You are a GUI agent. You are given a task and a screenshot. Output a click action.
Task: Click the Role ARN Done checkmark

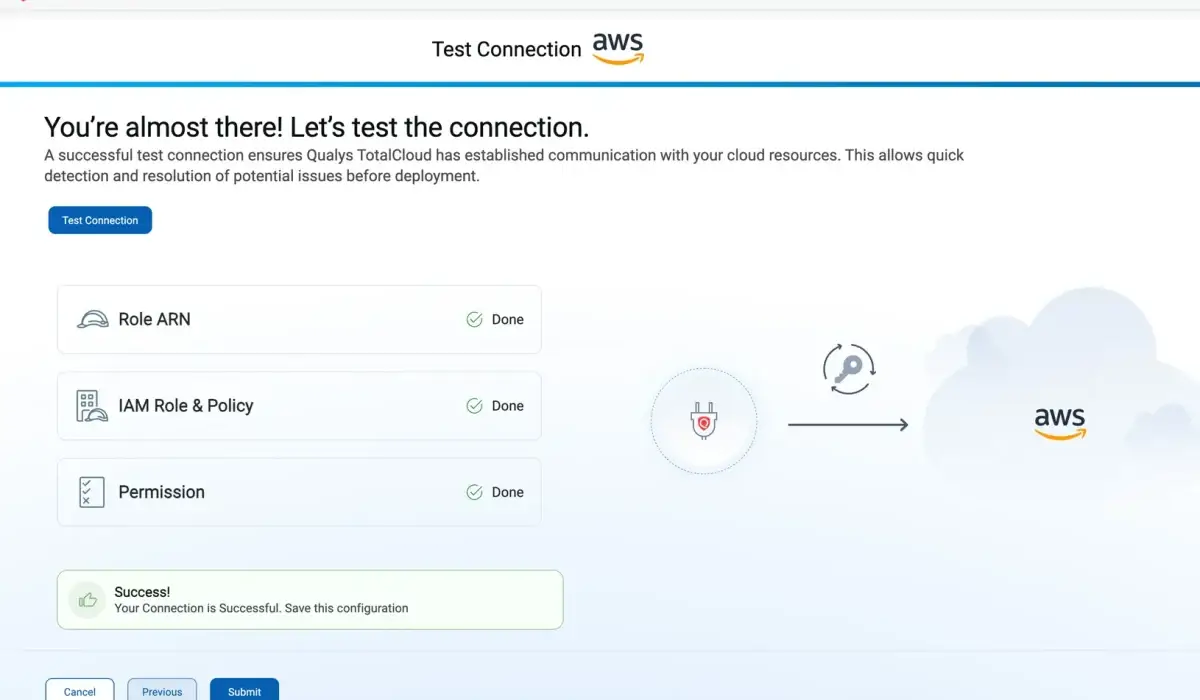click(475, 320)
